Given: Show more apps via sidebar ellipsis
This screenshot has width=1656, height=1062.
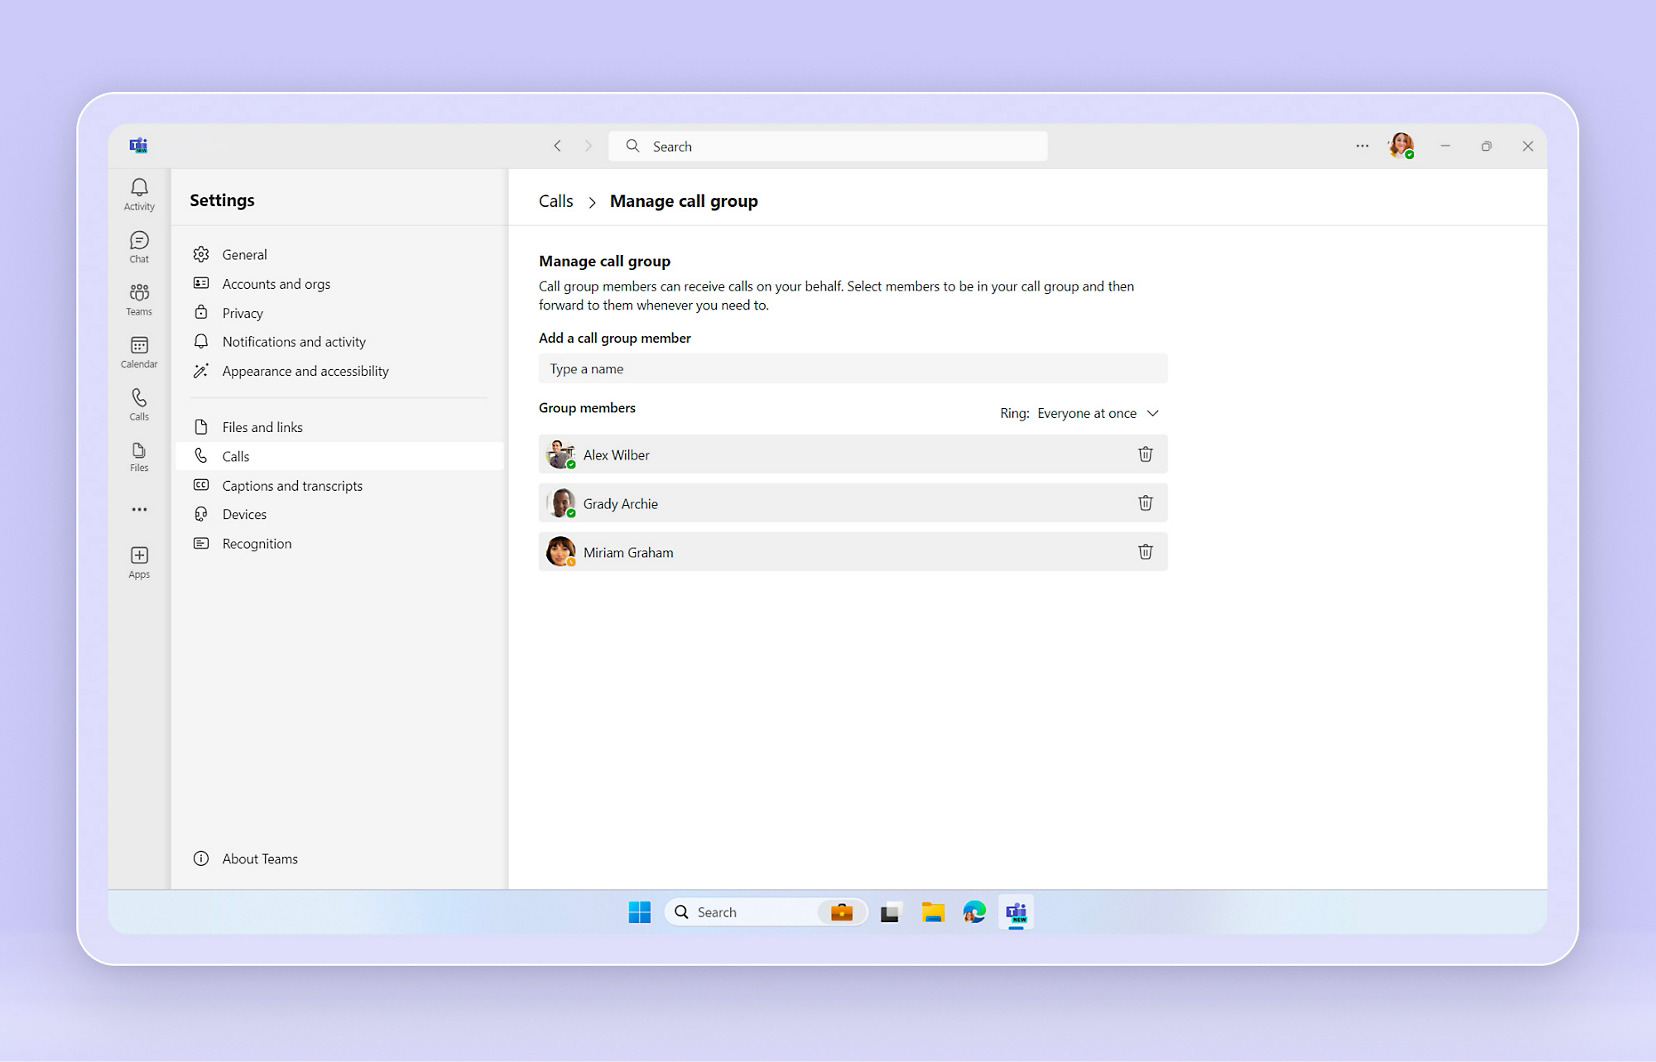Looking at the screenshot, I should click(139, 510).
